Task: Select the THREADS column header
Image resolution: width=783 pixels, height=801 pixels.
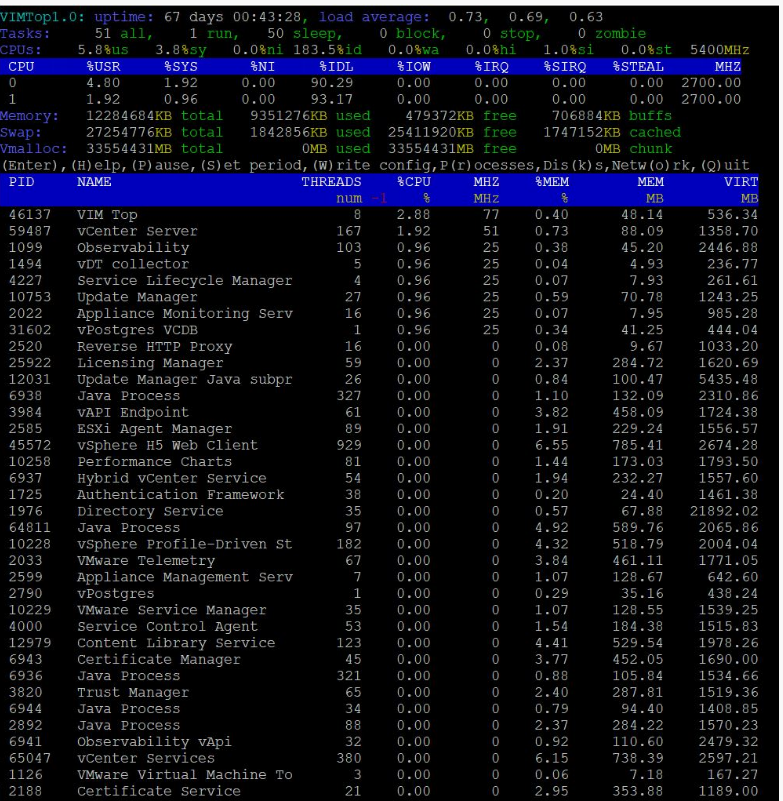Action: (x=331, y=182)
